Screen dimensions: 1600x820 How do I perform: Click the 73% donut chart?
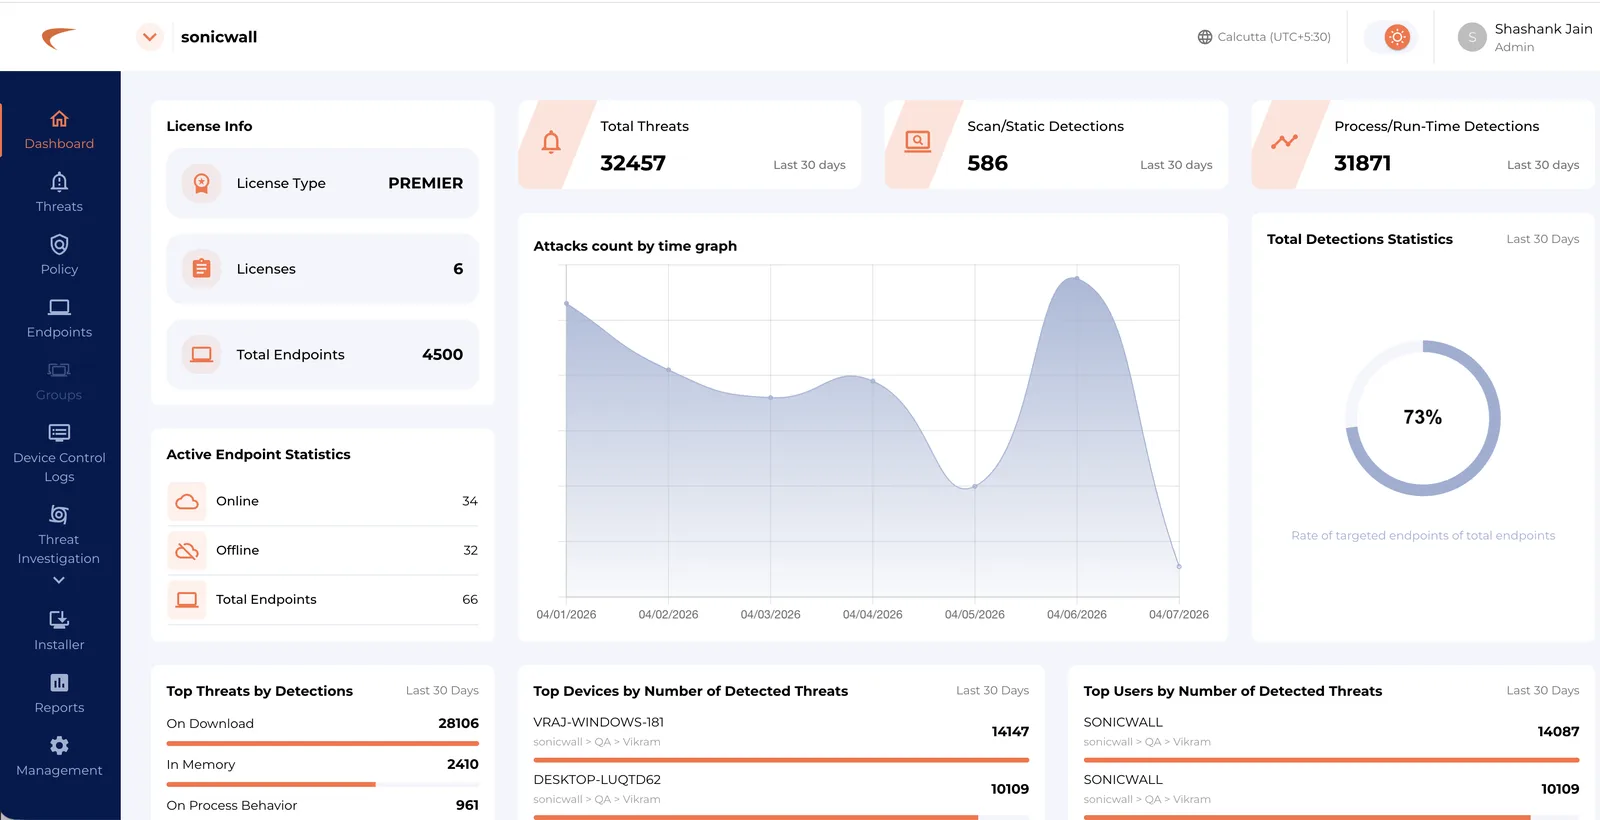tap(1423, 418)
